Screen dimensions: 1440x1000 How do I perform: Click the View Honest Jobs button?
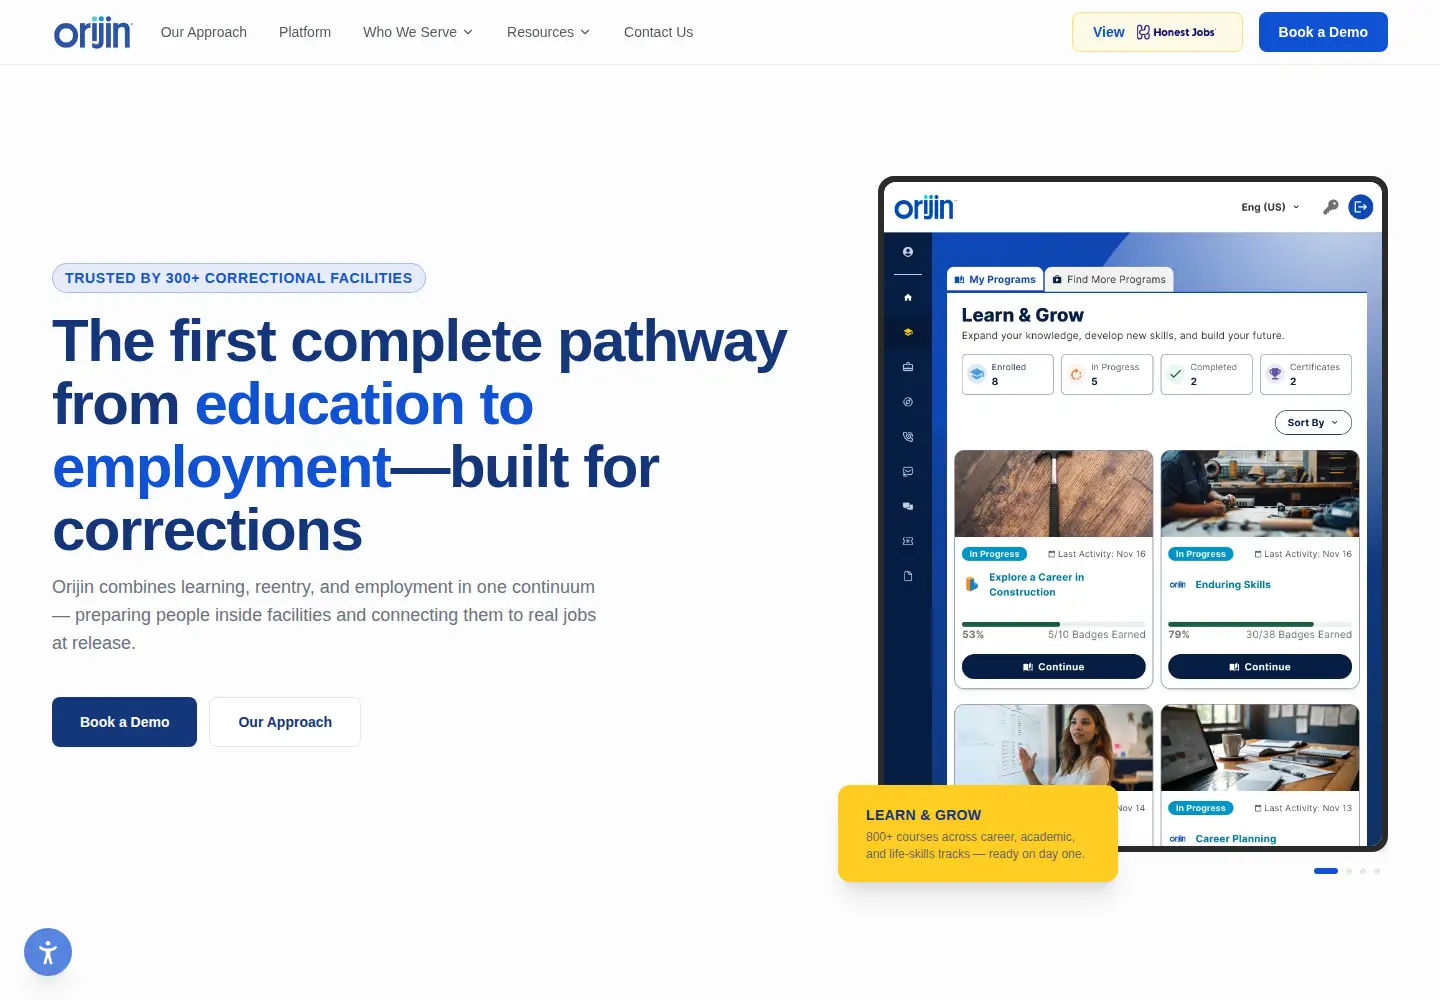point(1157,32)
